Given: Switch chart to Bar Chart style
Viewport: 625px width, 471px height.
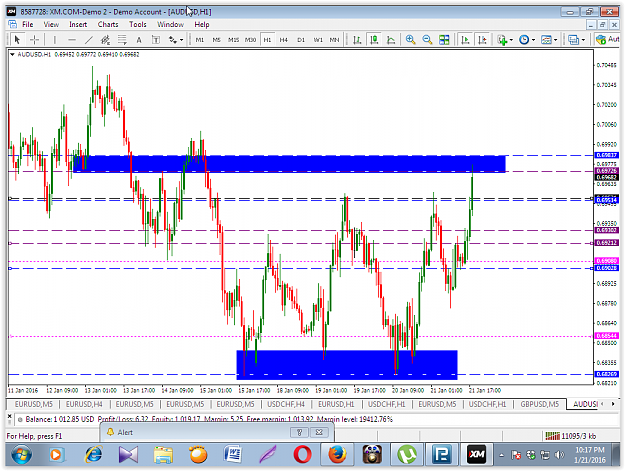Looking at the screenshot, I should click(x=357, y=39).
